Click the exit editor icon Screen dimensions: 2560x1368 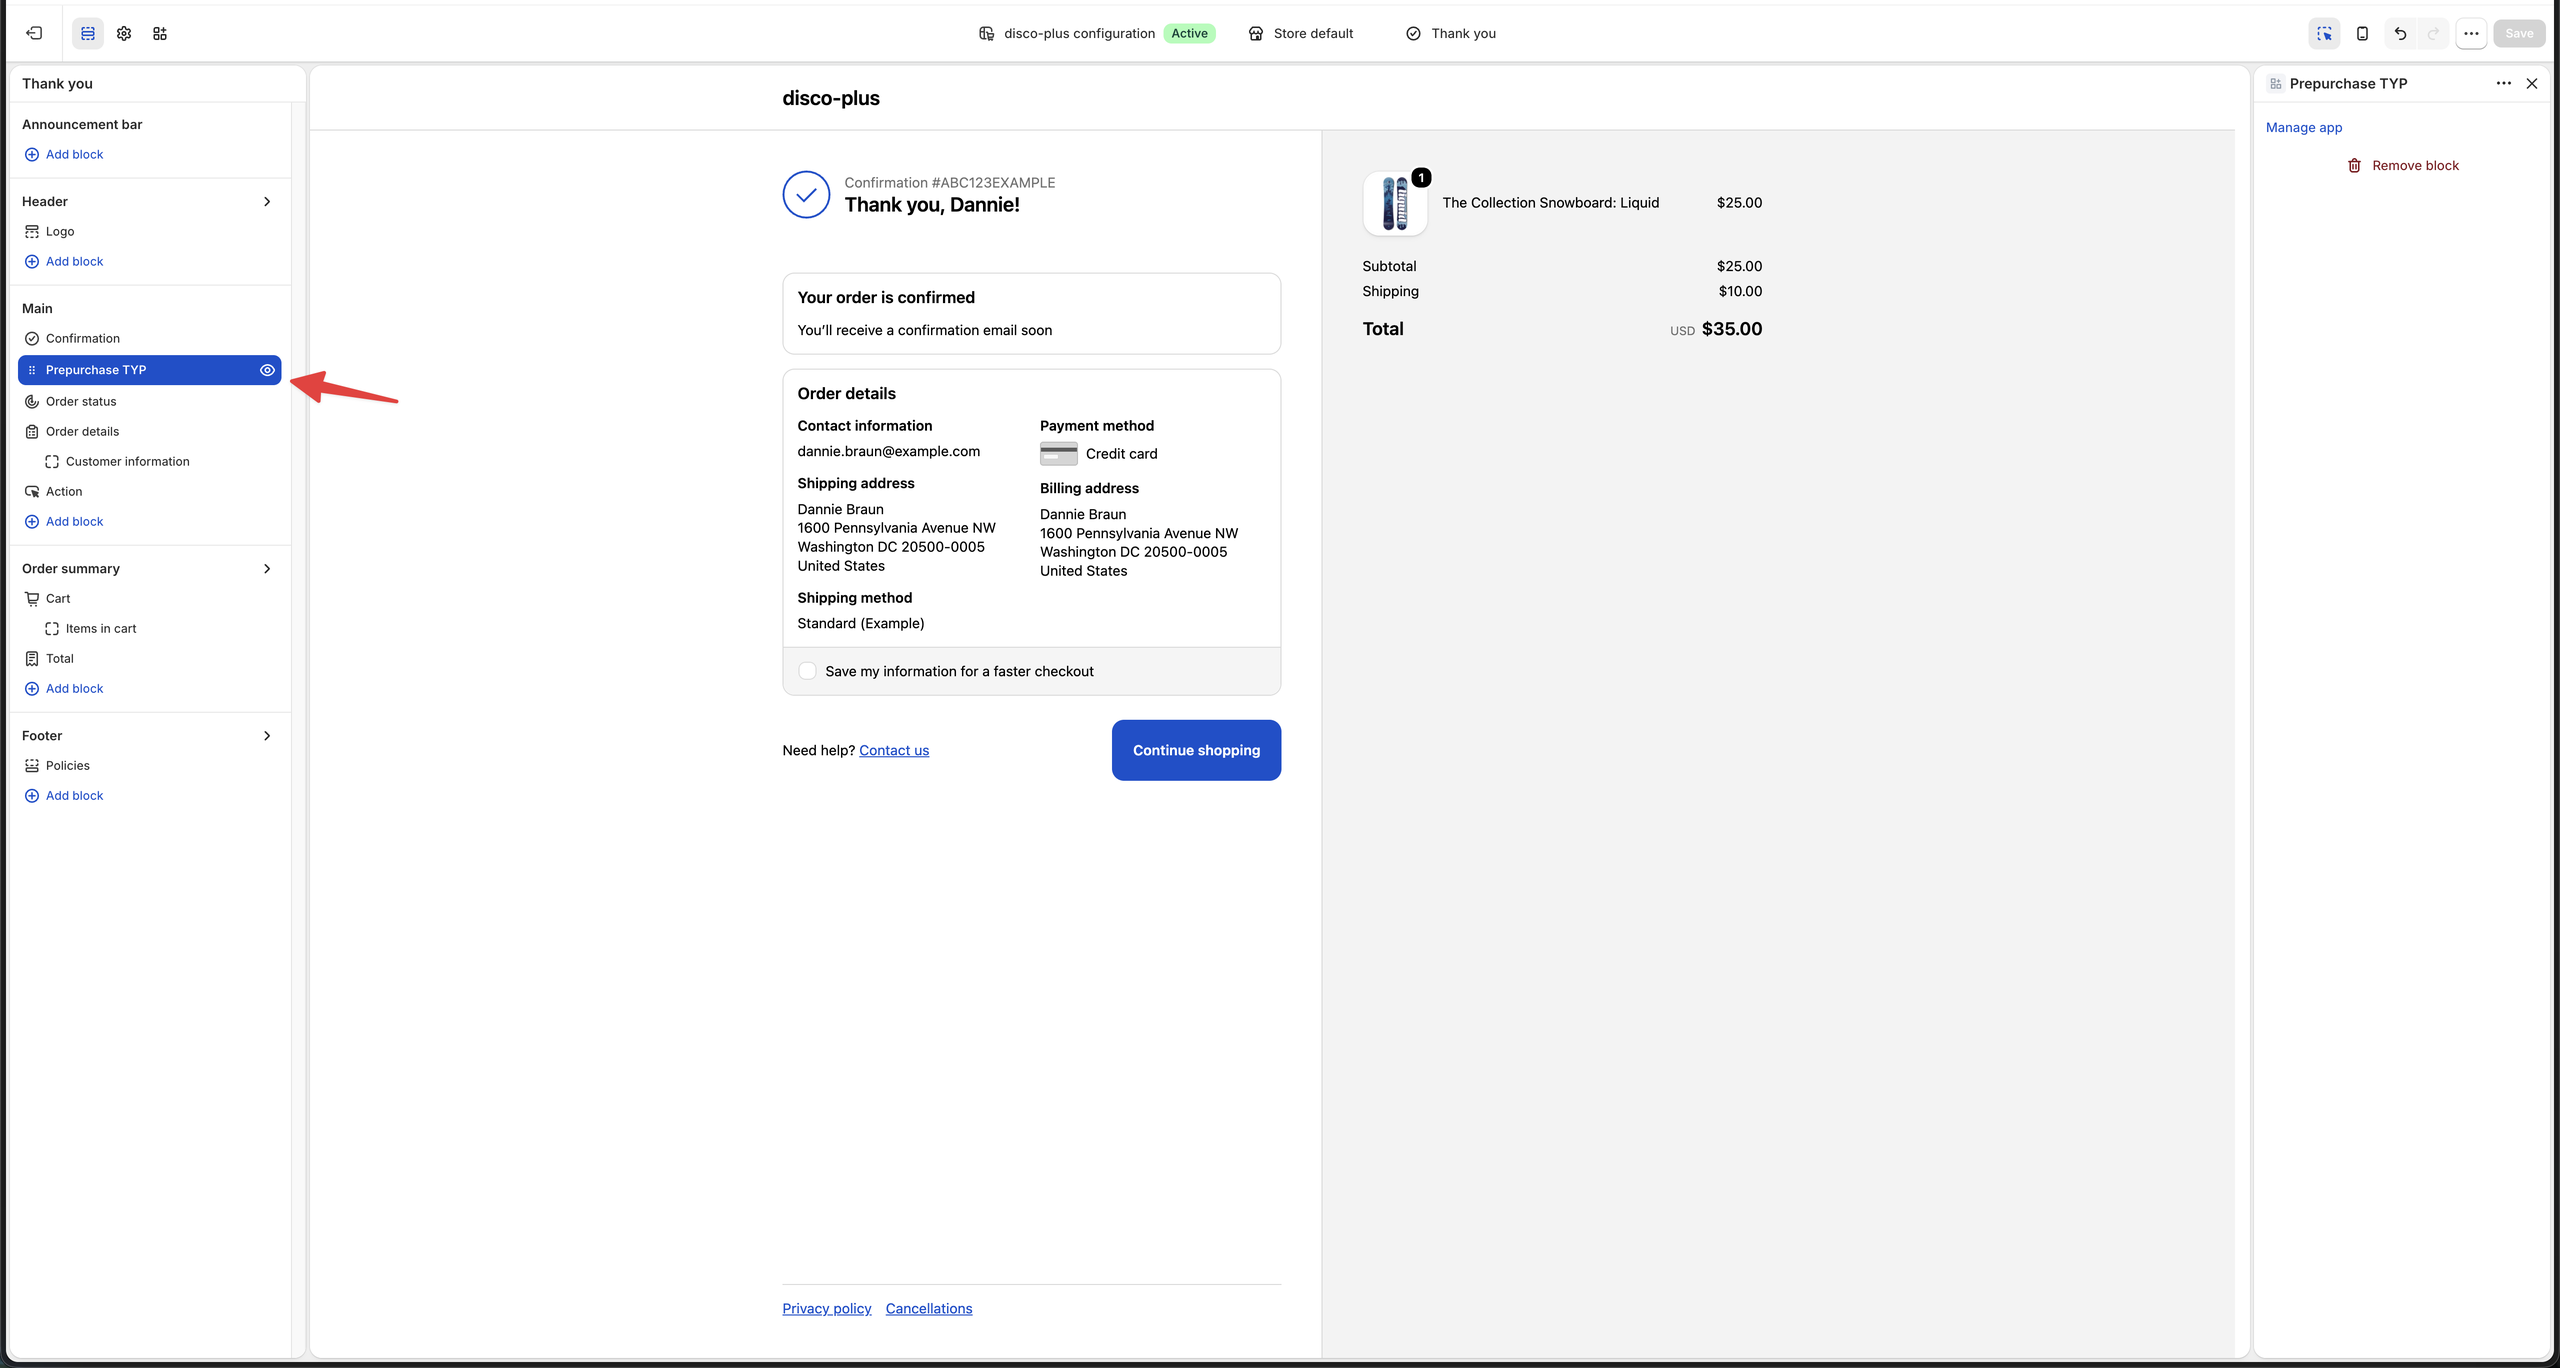click(34, 33)
